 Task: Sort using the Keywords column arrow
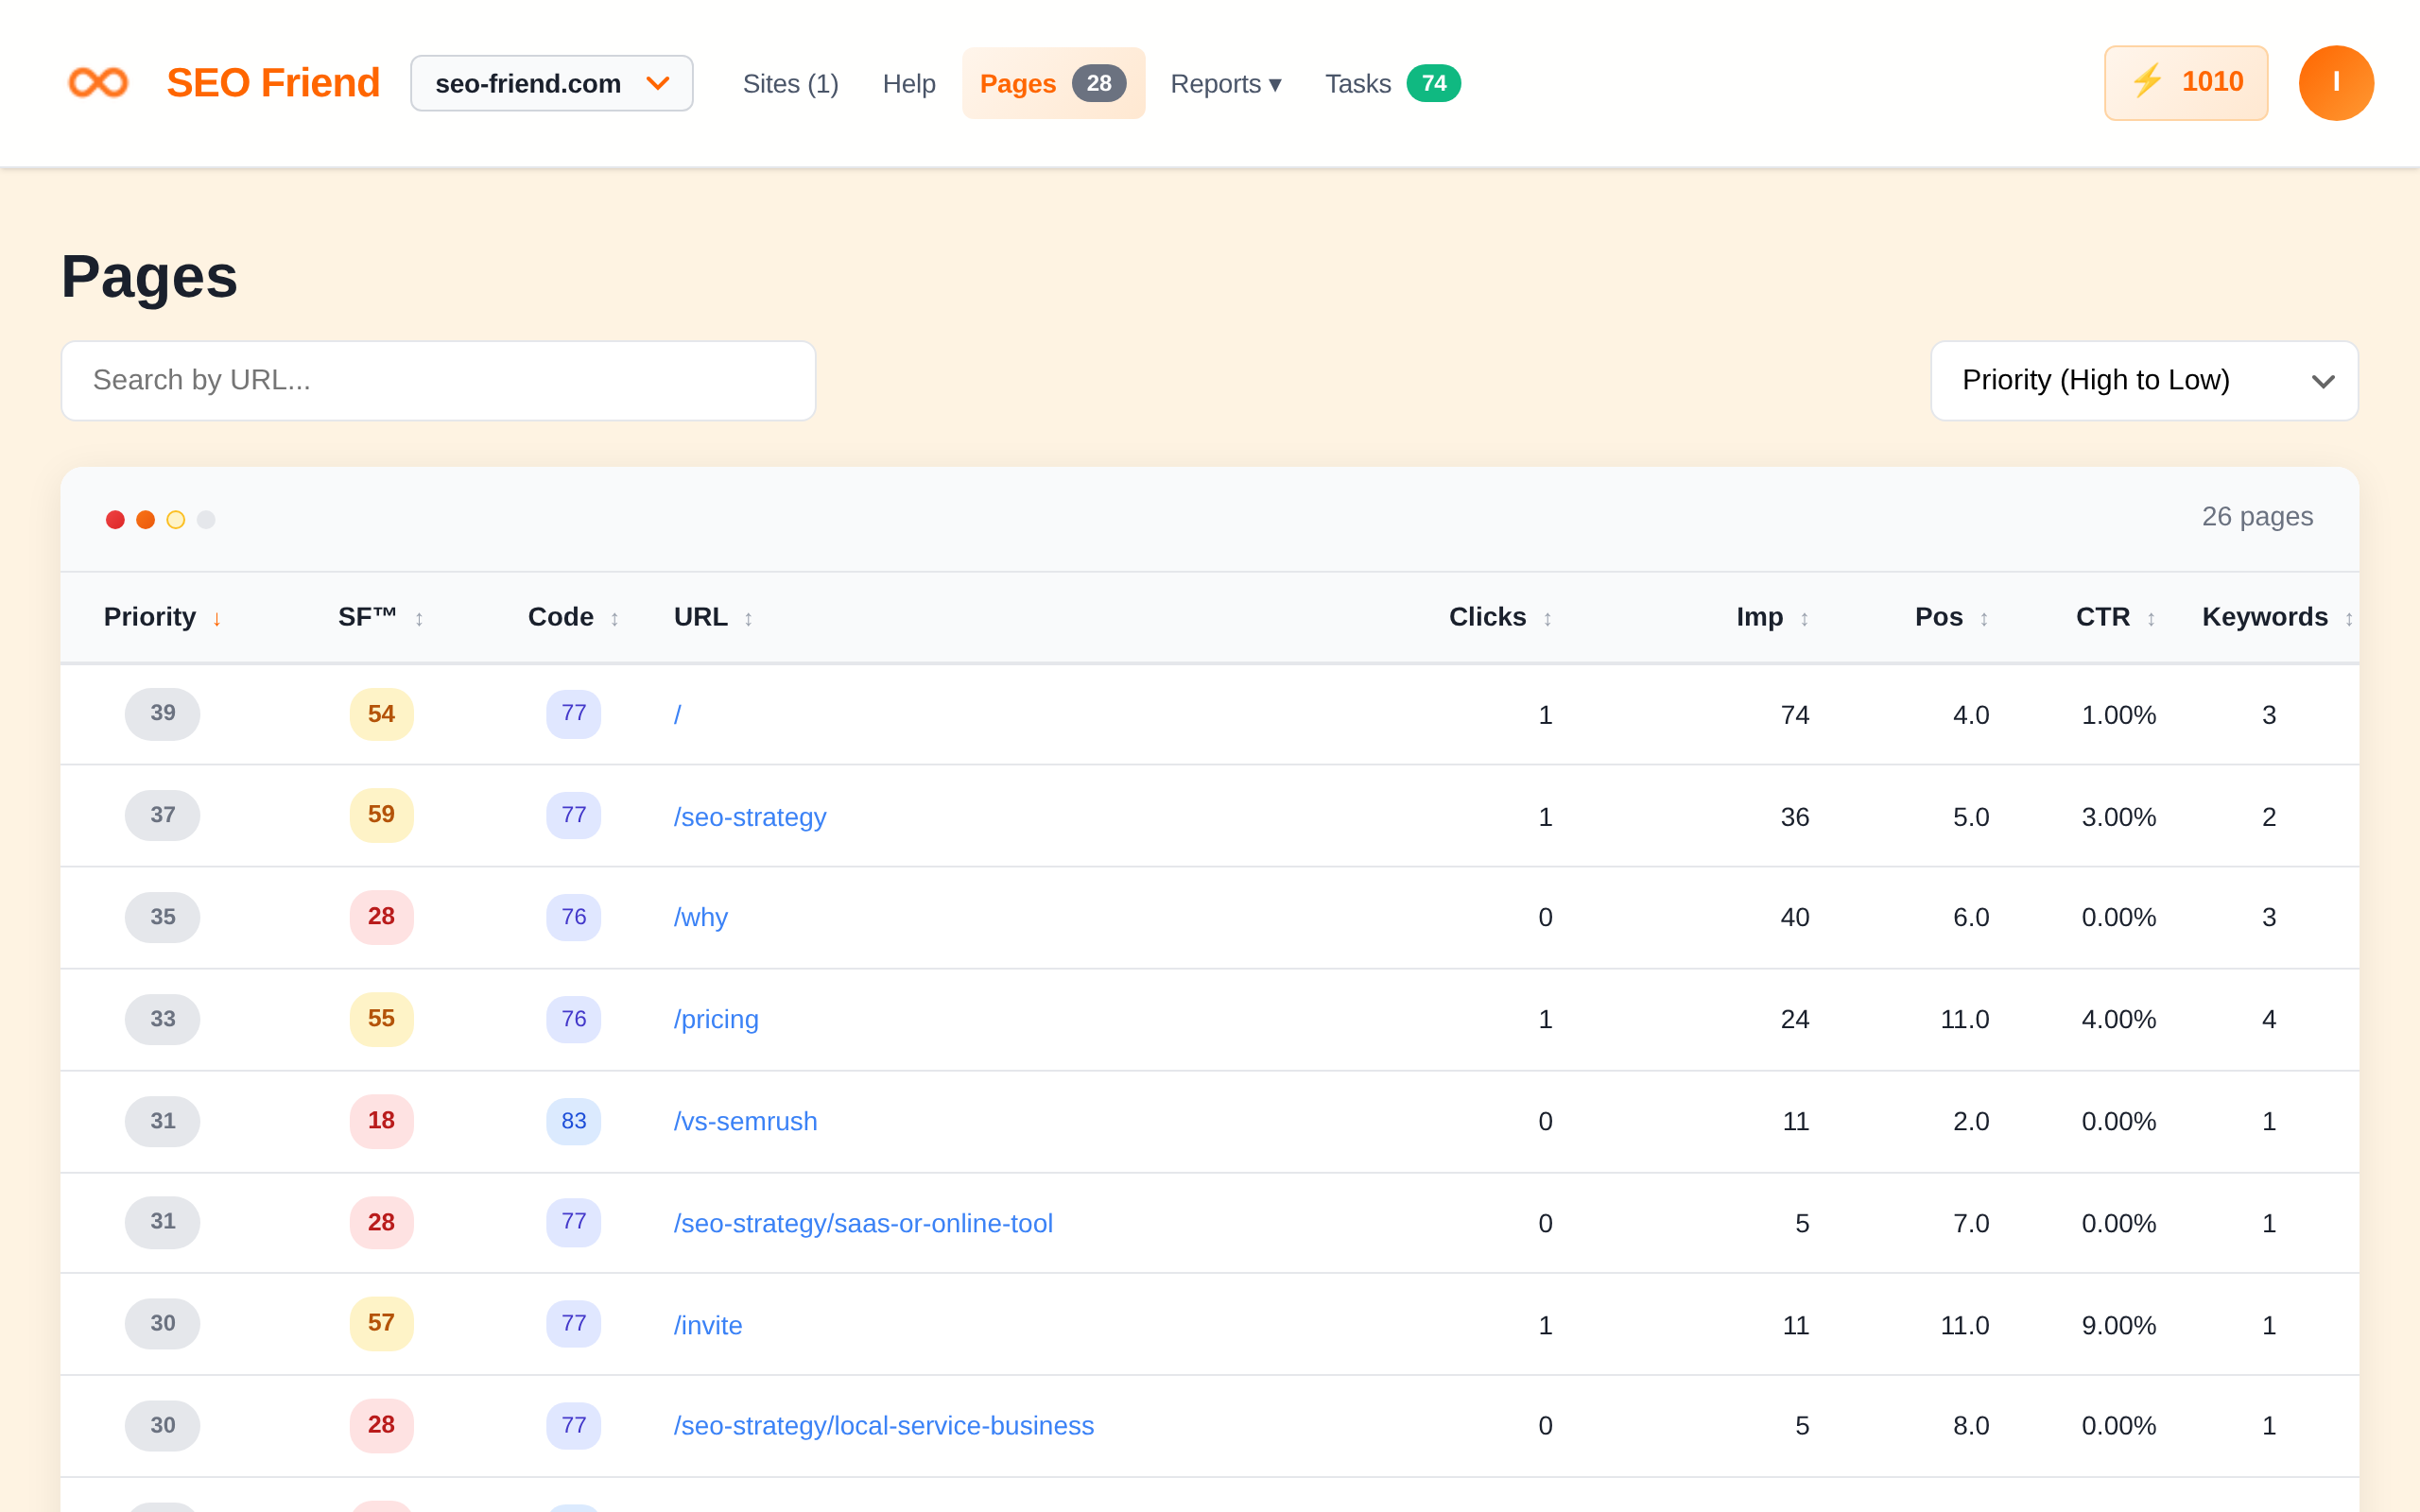2351,618
